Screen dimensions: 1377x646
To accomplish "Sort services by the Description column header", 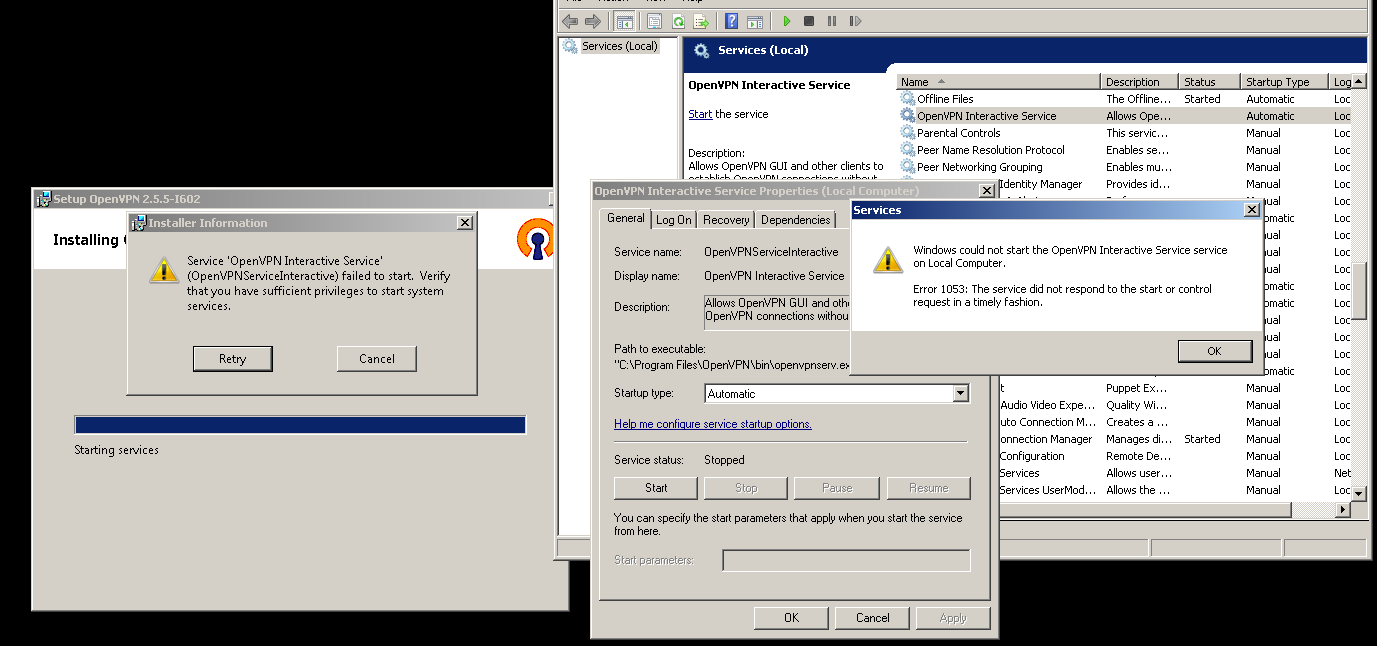I will click(x=1139, y=82).
